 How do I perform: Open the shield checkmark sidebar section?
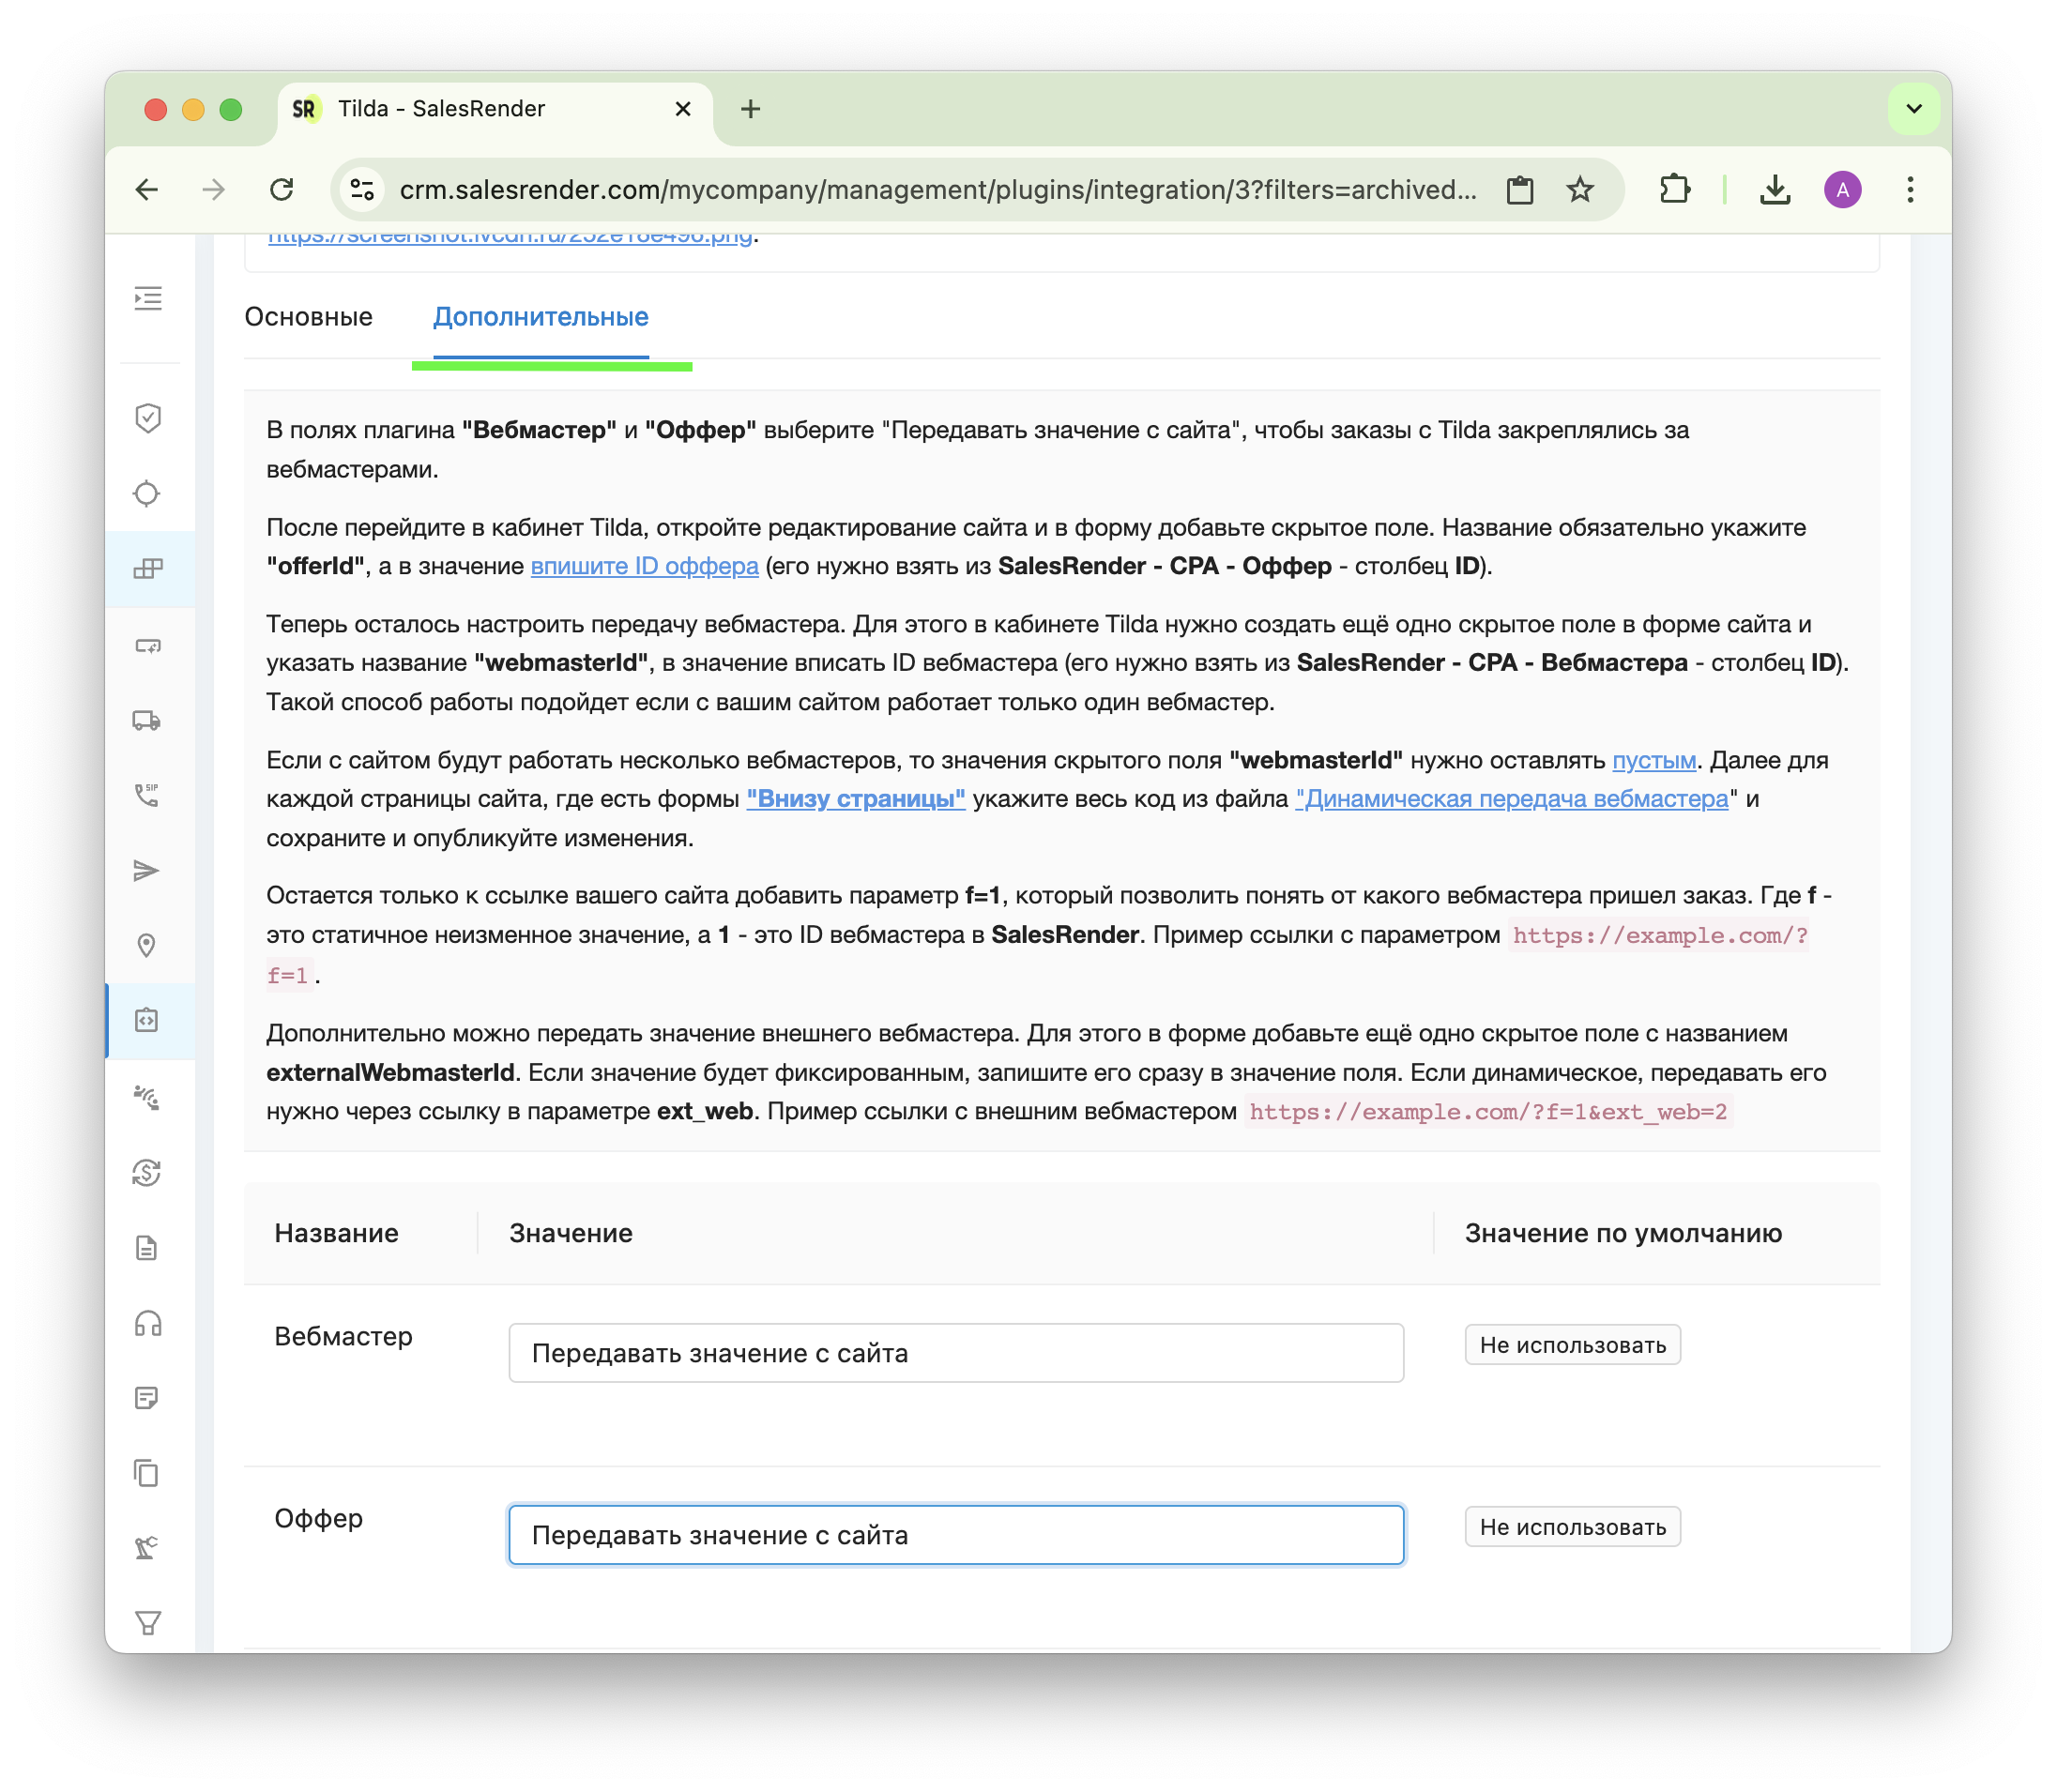[148, 418]
